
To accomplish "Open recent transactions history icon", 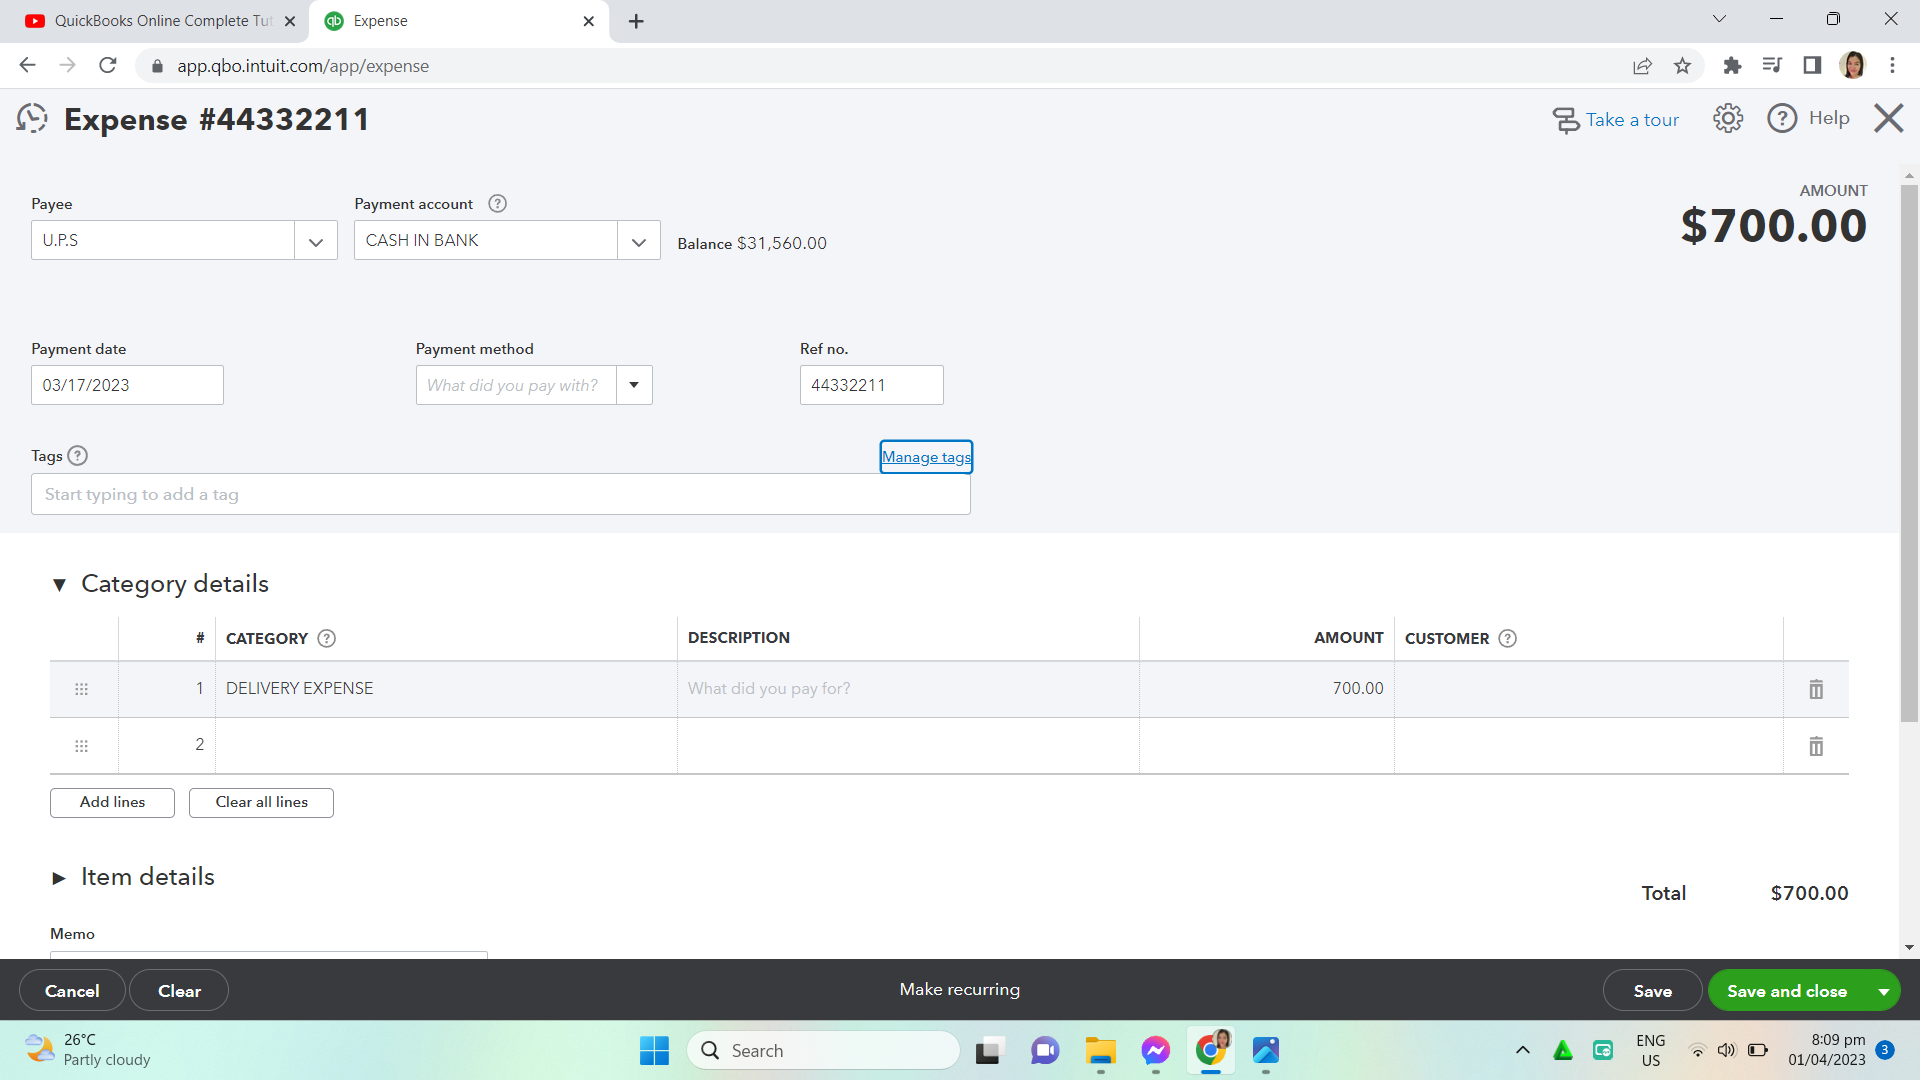I will (x=32, y=119).
